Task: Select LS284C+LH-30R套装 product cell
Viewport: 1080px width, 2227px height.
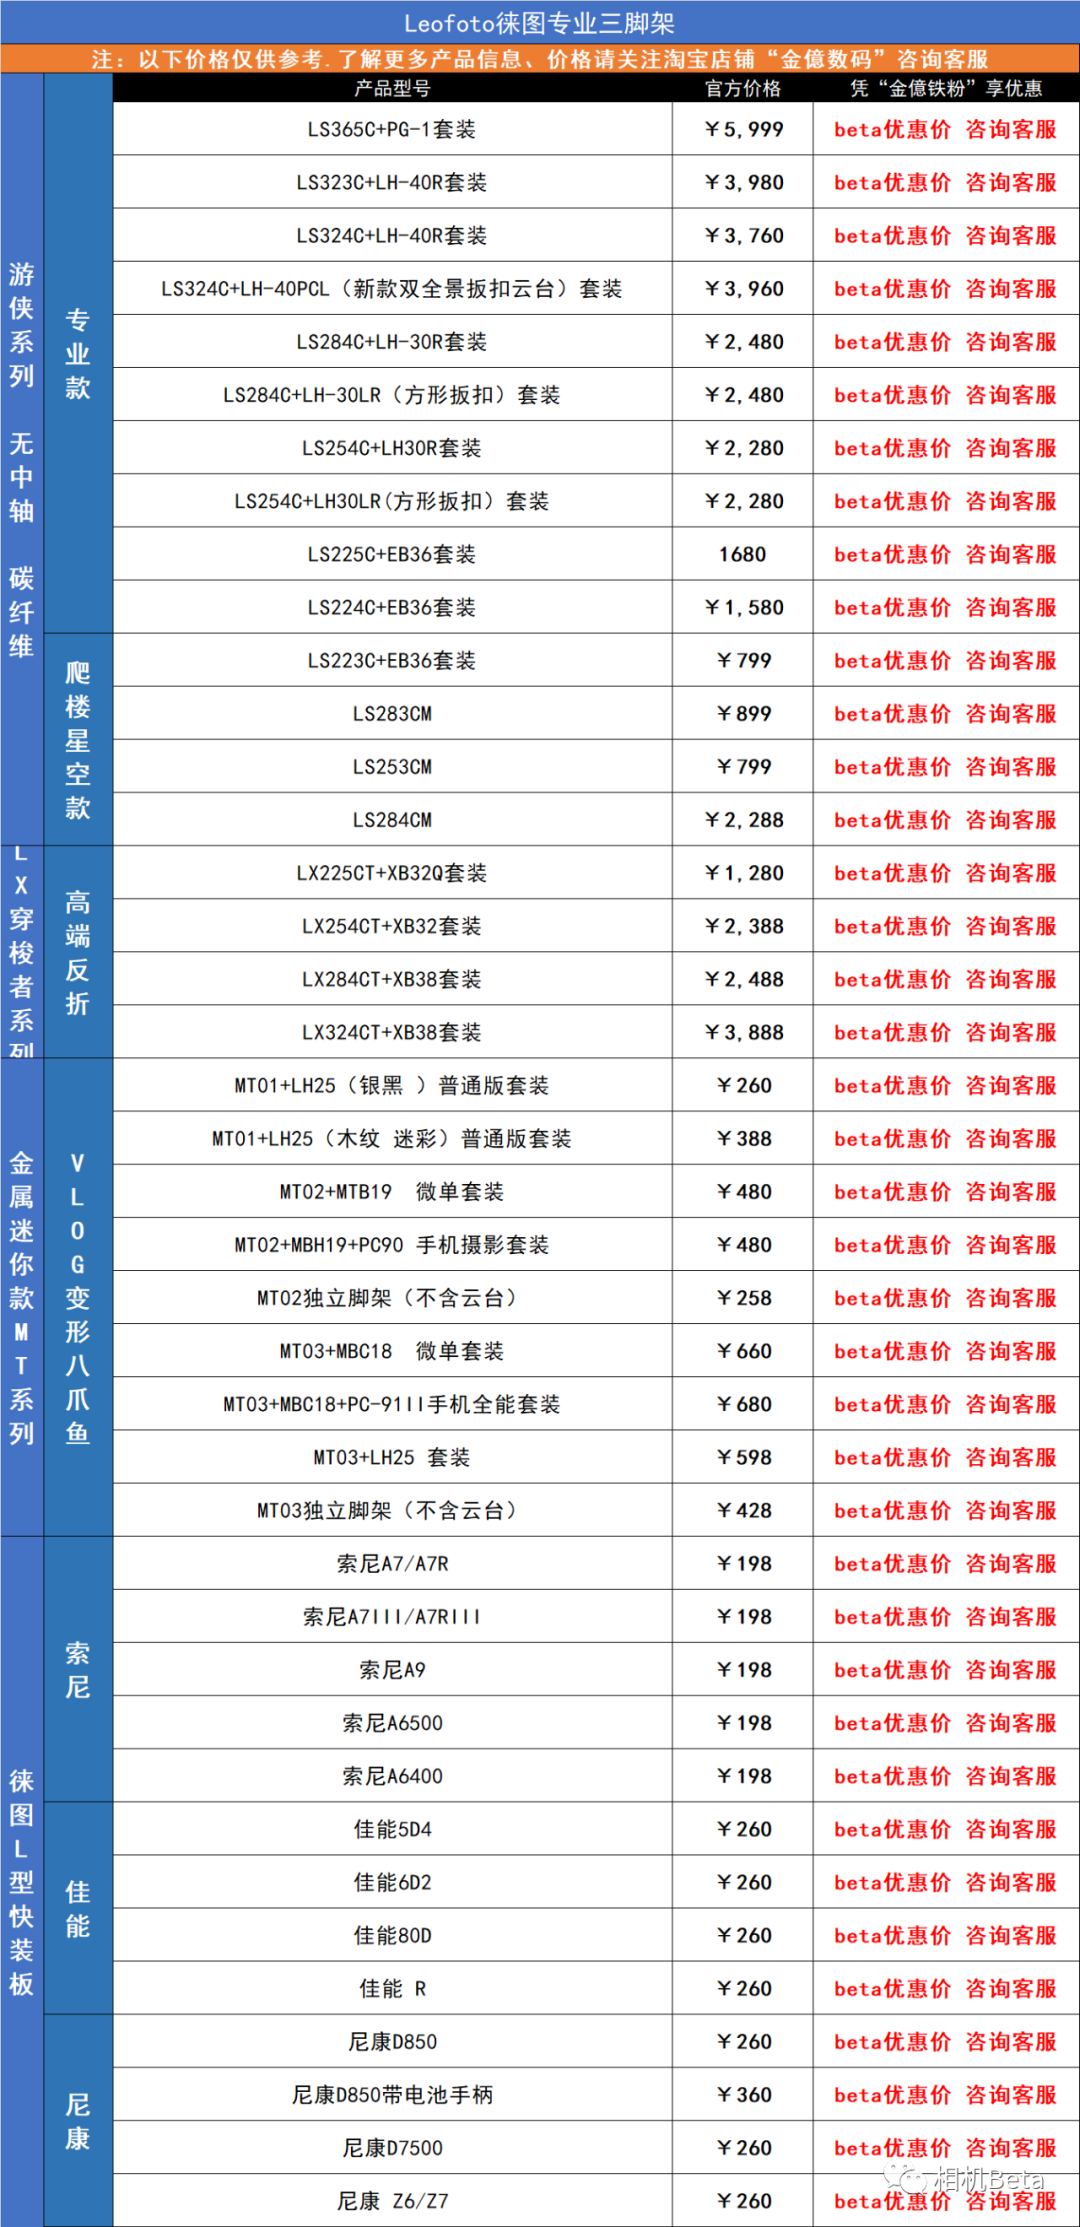Action: tap(392, 341)
